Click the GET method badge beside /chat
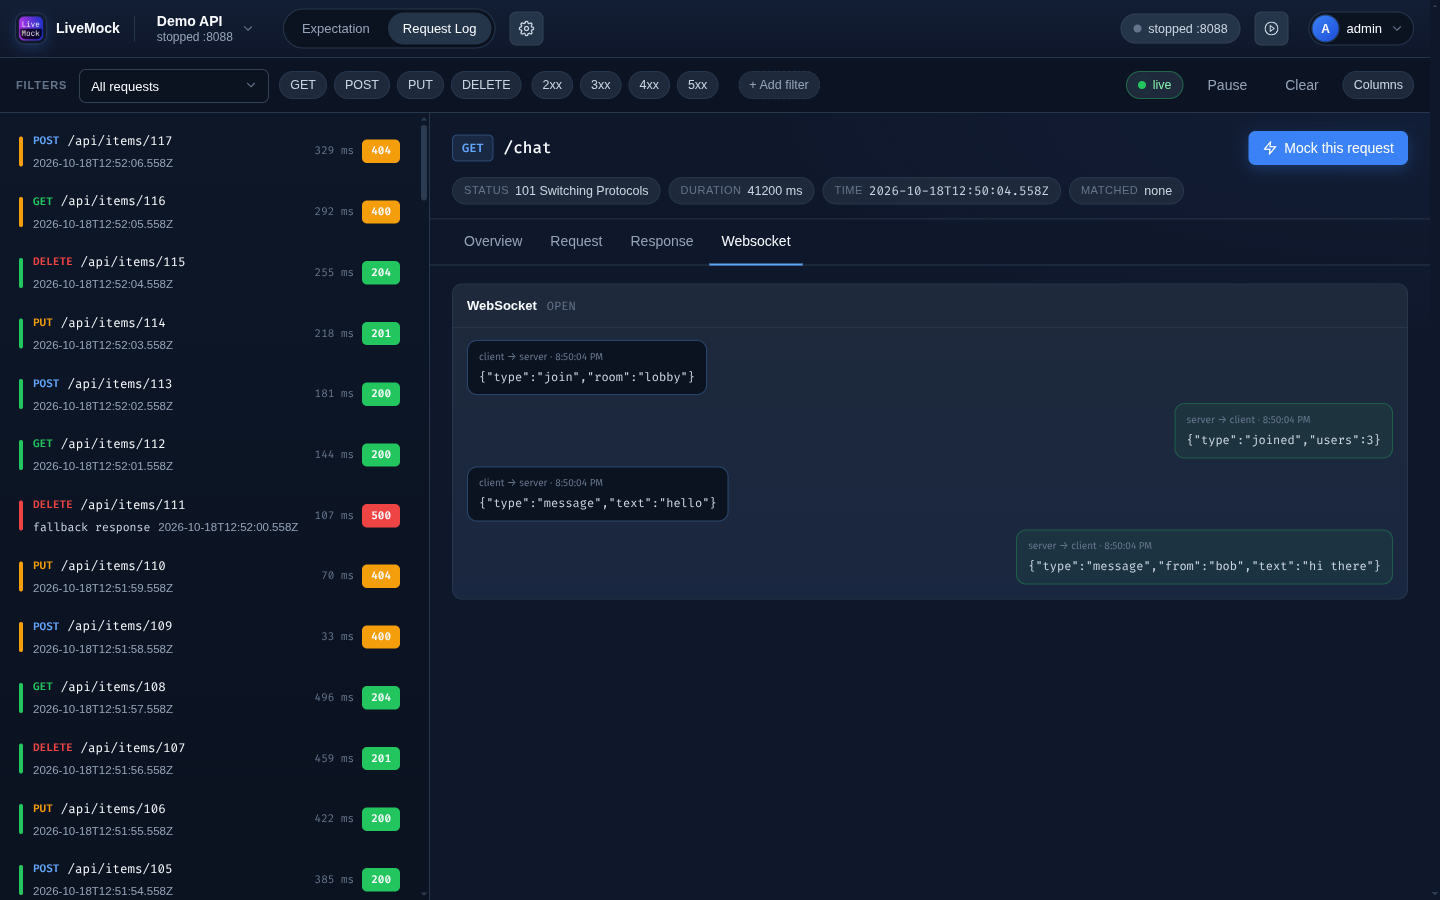The image size is (1440, 900). click(x=473, y=148)
